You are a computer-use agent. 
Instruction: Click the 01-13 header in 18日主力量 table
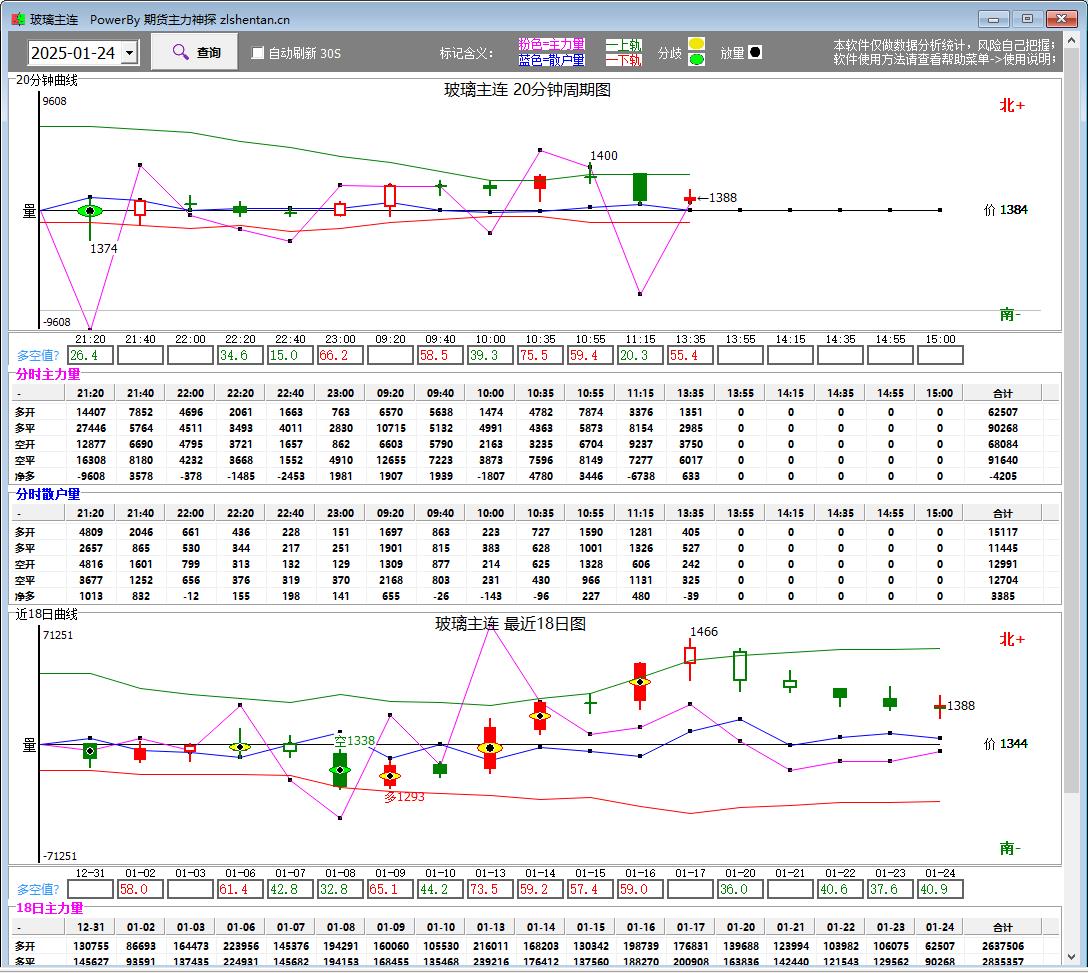(491, 928)
